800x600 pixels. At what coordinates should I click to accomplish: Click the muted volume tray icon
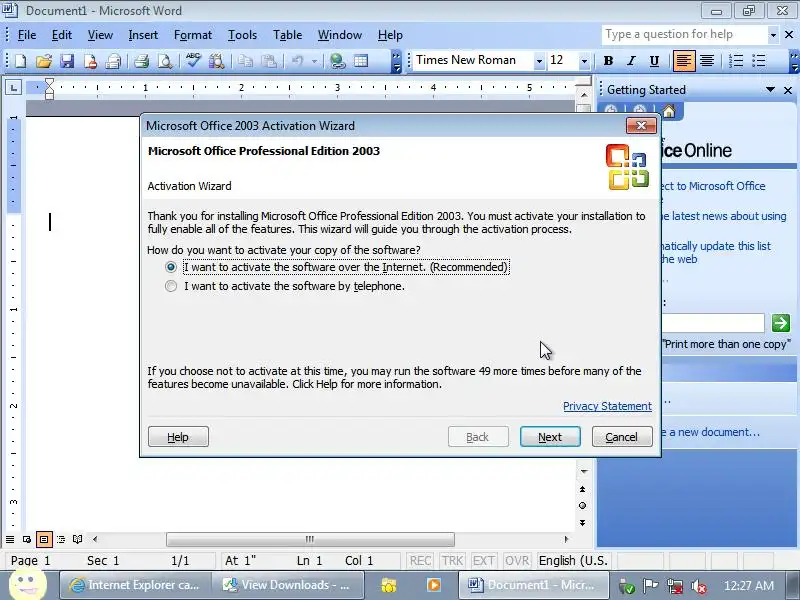click(698, 586)
